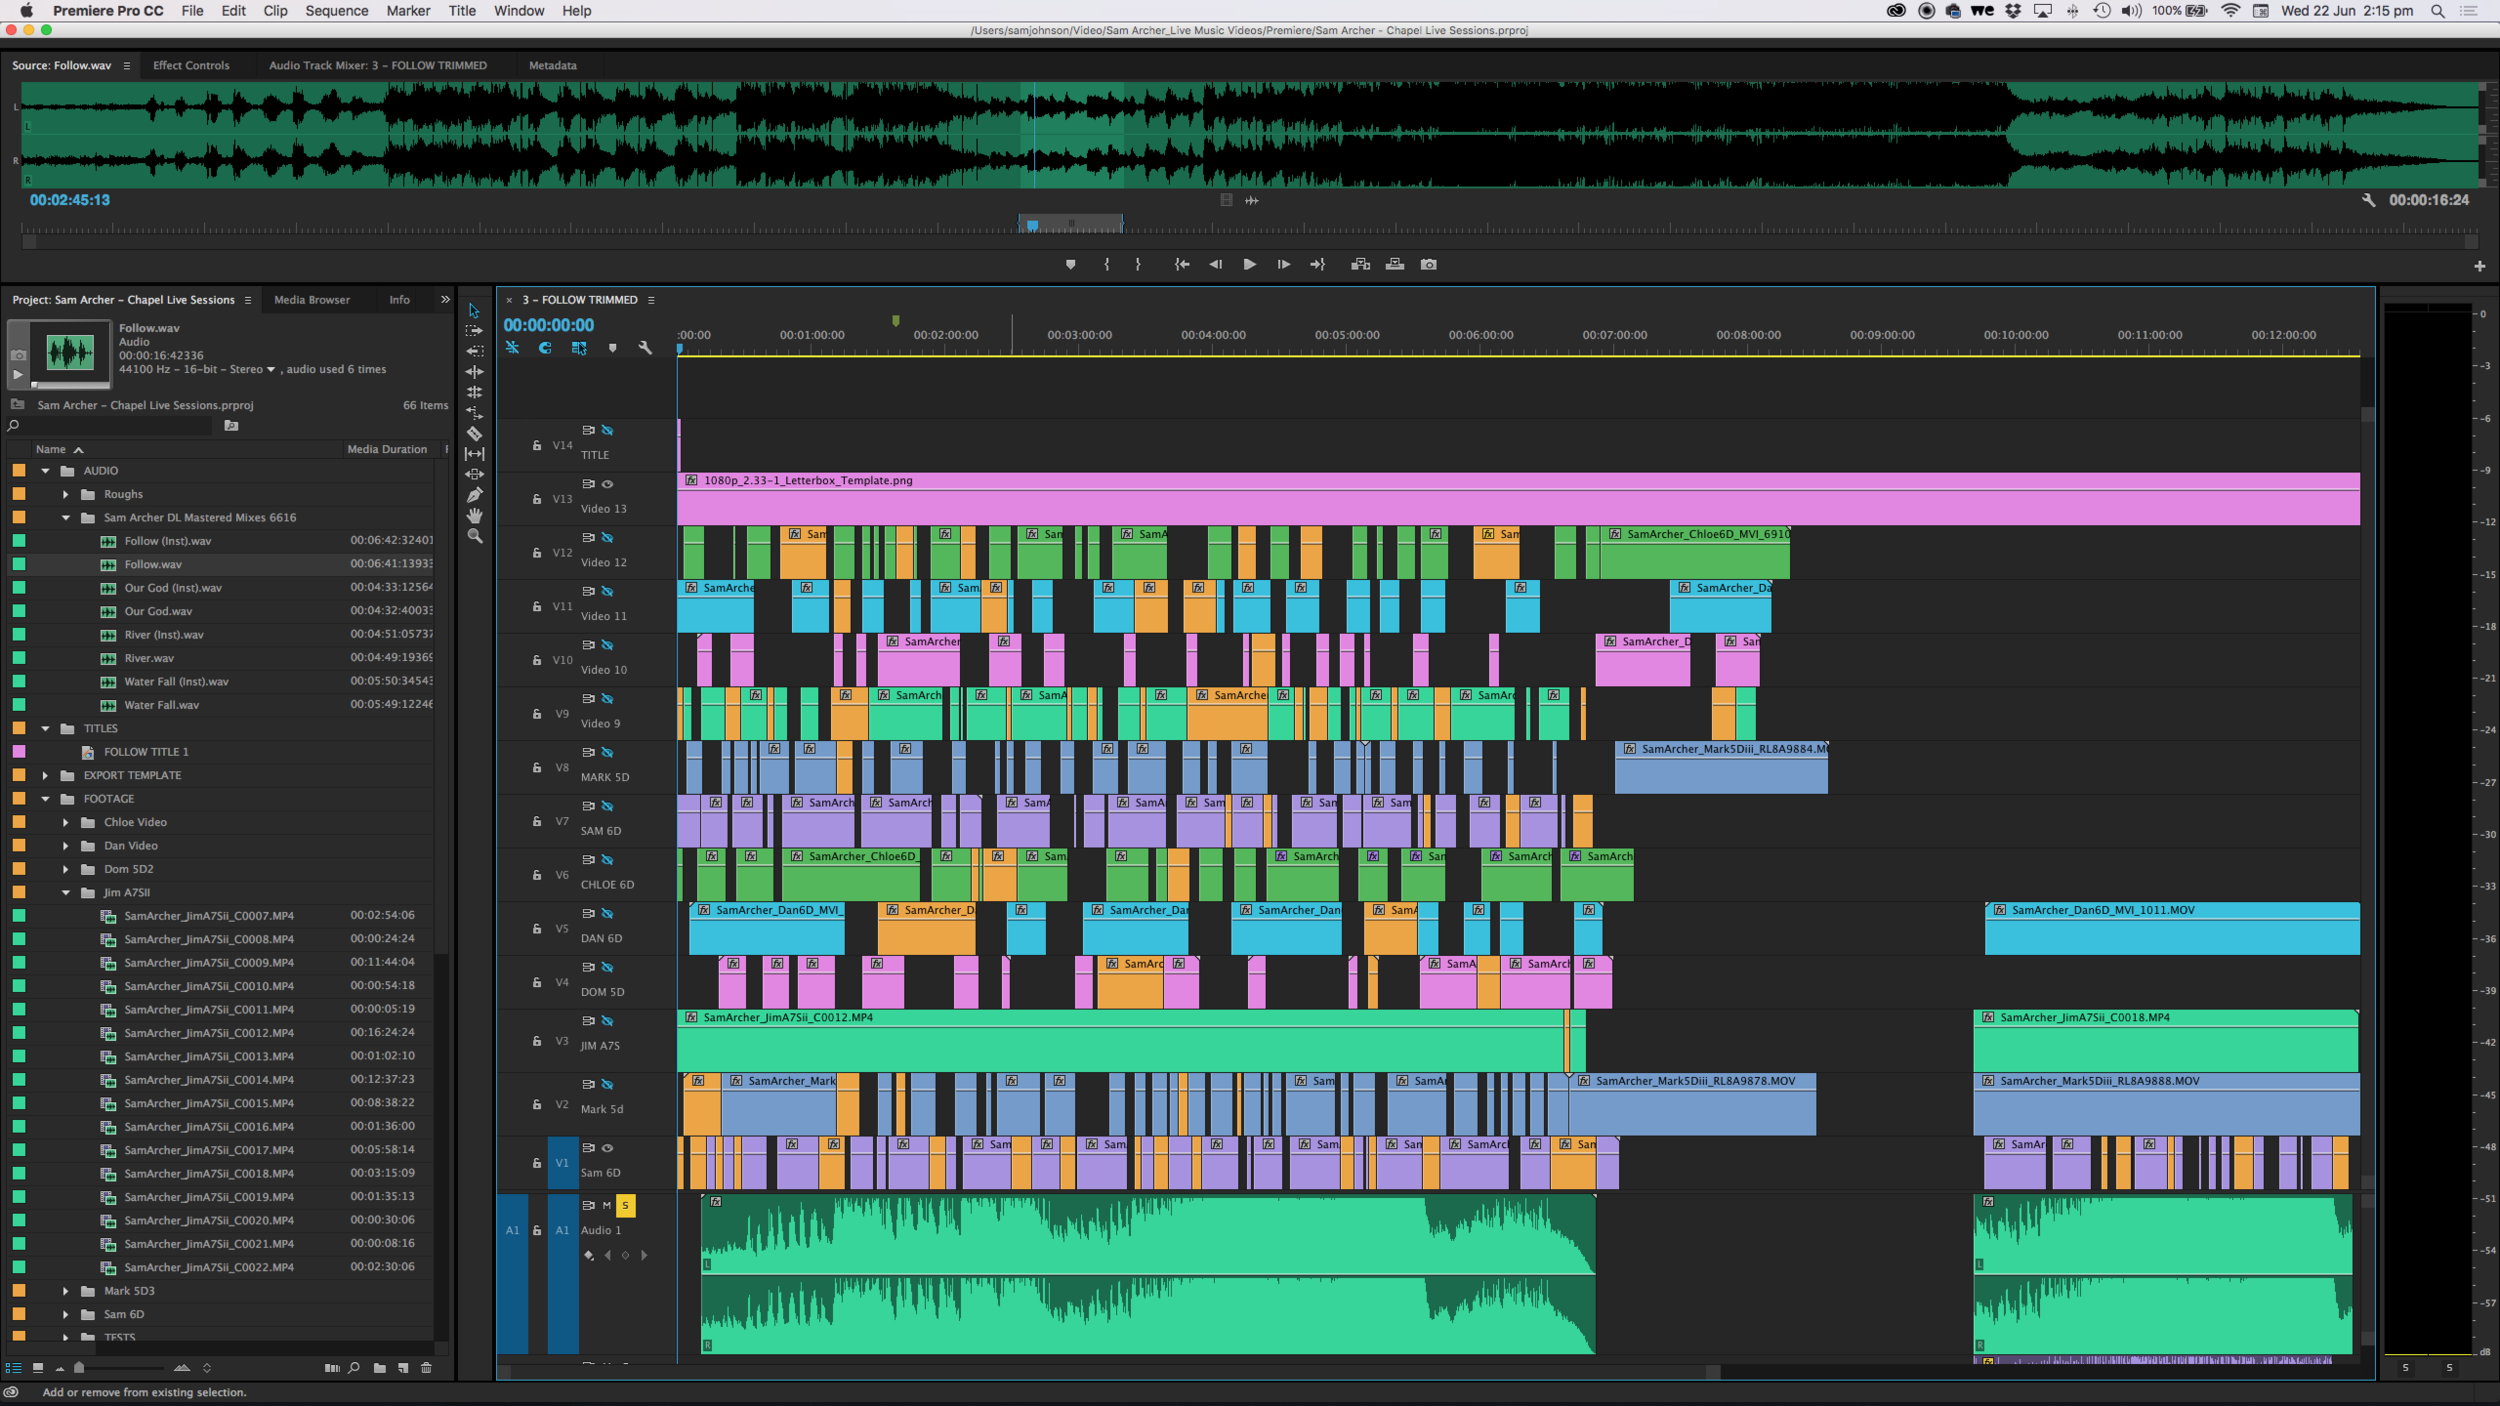Add a marker in the timeline header

(613, 348)
